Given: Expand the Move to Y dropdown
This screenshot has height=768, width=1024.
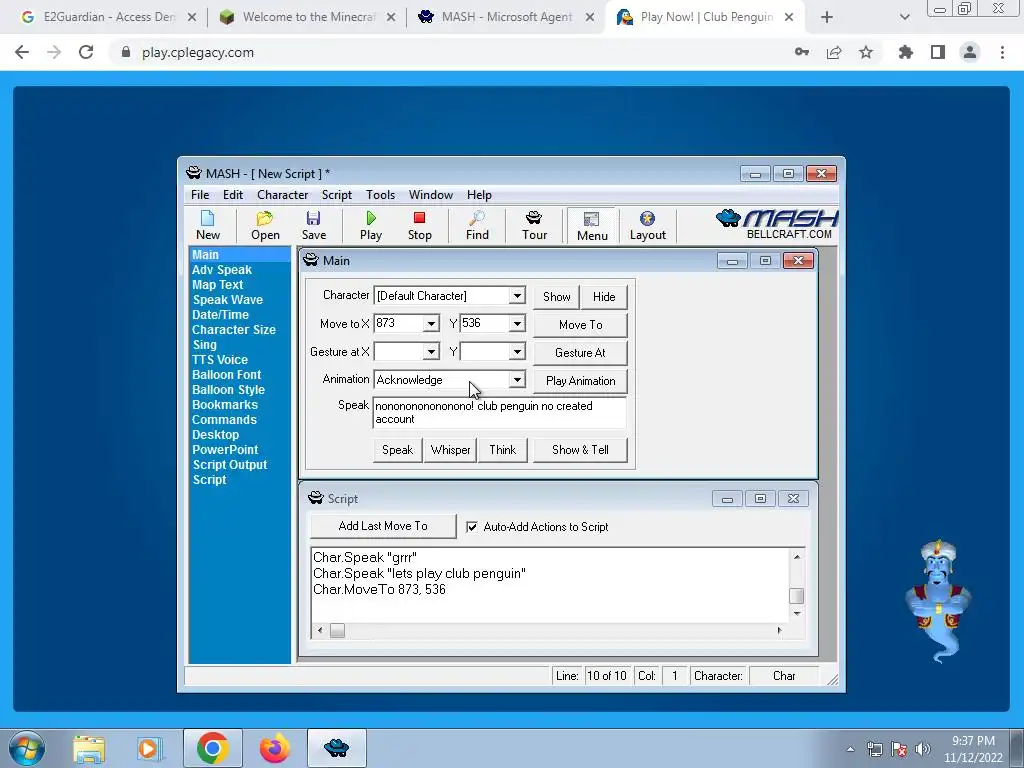Looking at the screenshot, I should (517, 324).
